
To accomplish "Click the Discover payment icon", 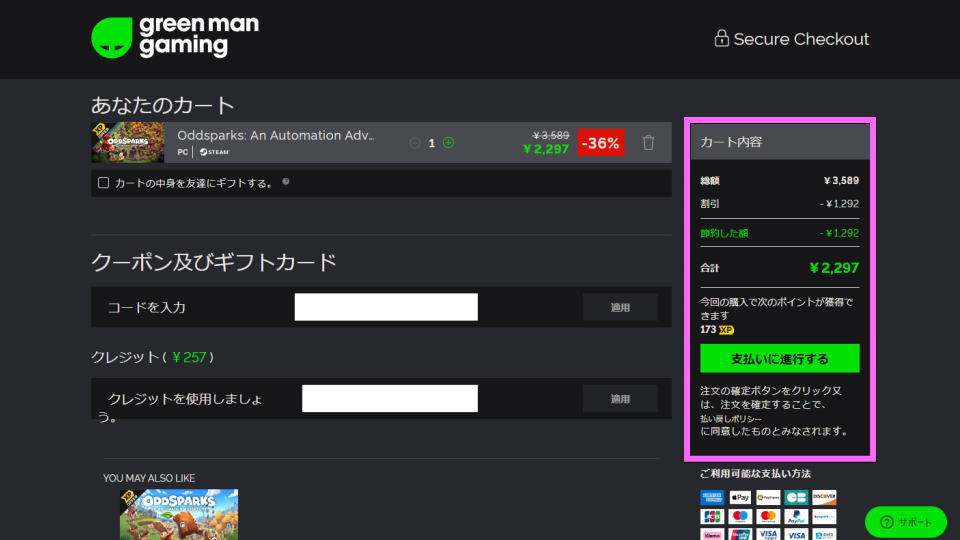I will 824,498.
